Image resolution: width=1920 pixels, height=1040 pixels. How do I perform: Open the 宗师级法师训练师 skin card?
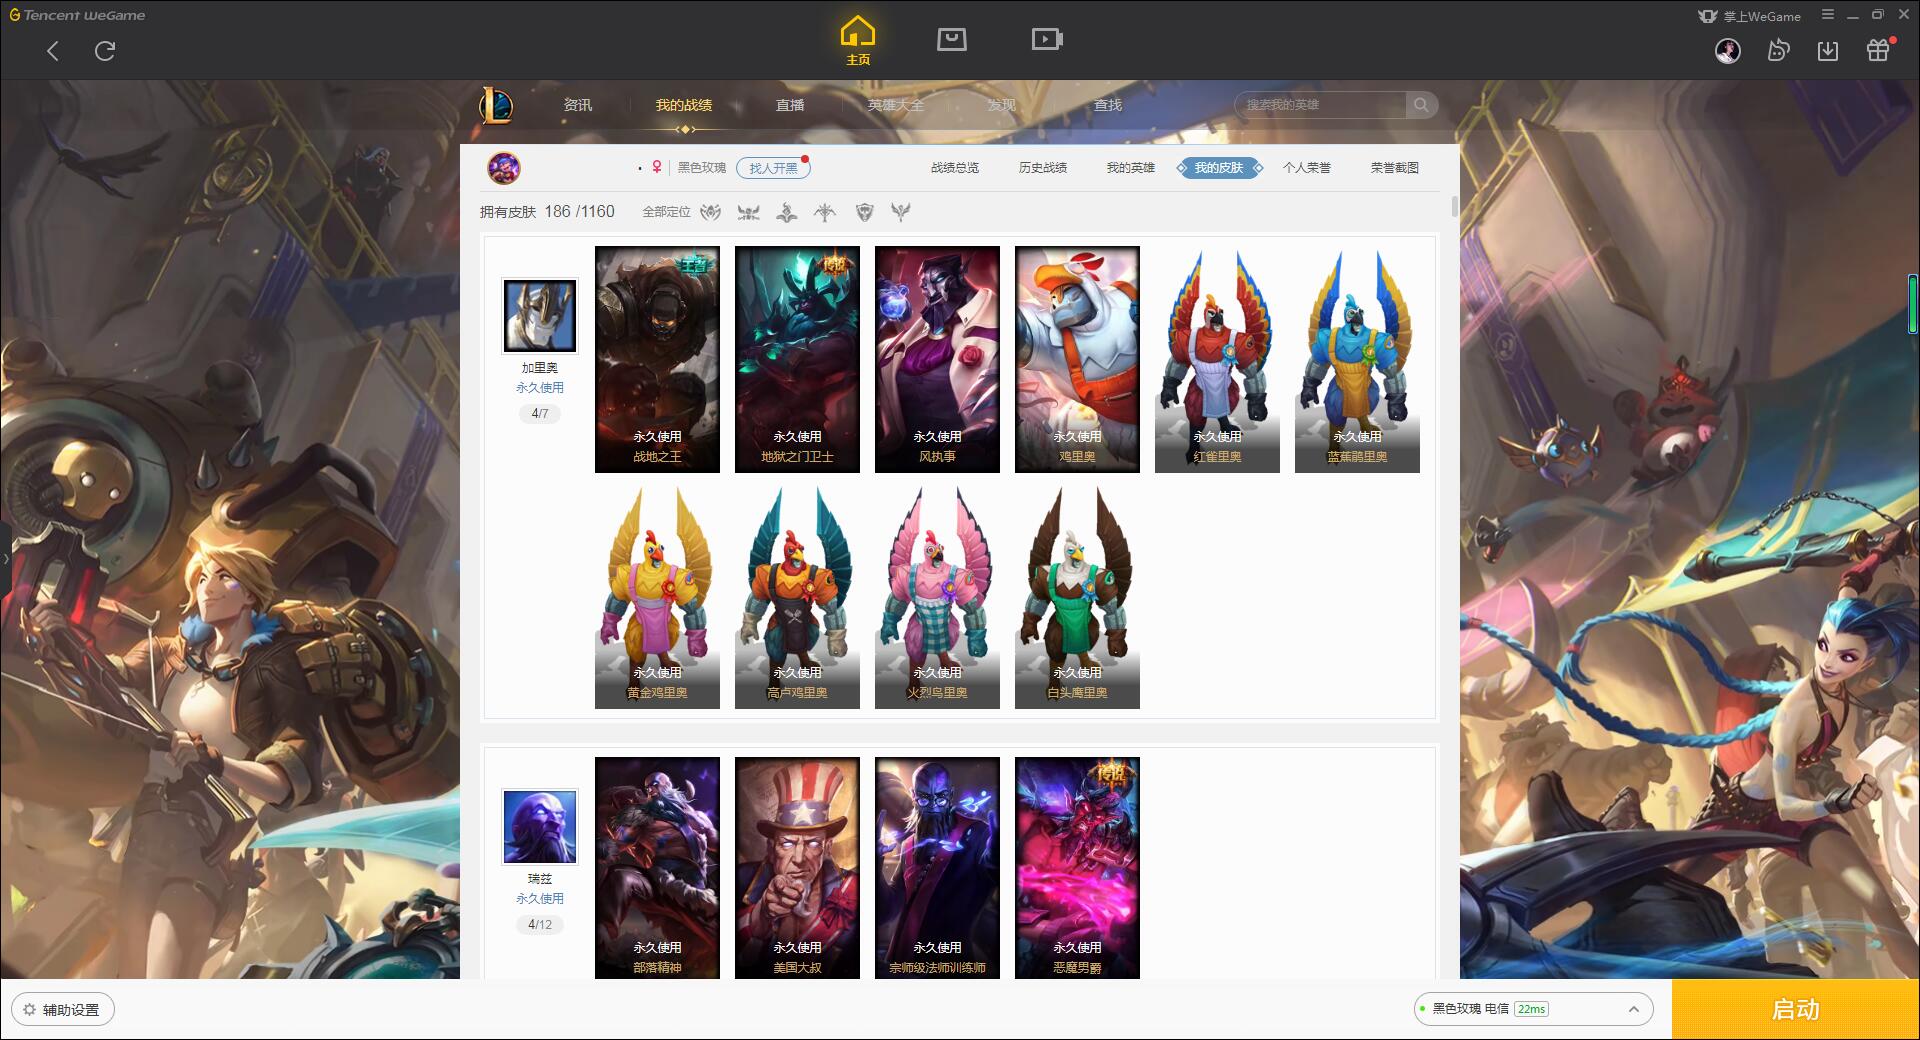click(937, 867)
